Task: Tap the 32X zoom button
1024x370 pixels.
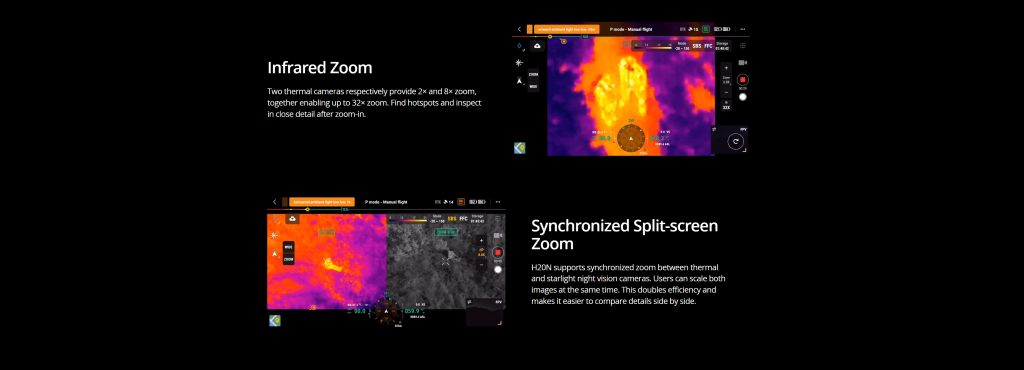Action: coord(726,107)
